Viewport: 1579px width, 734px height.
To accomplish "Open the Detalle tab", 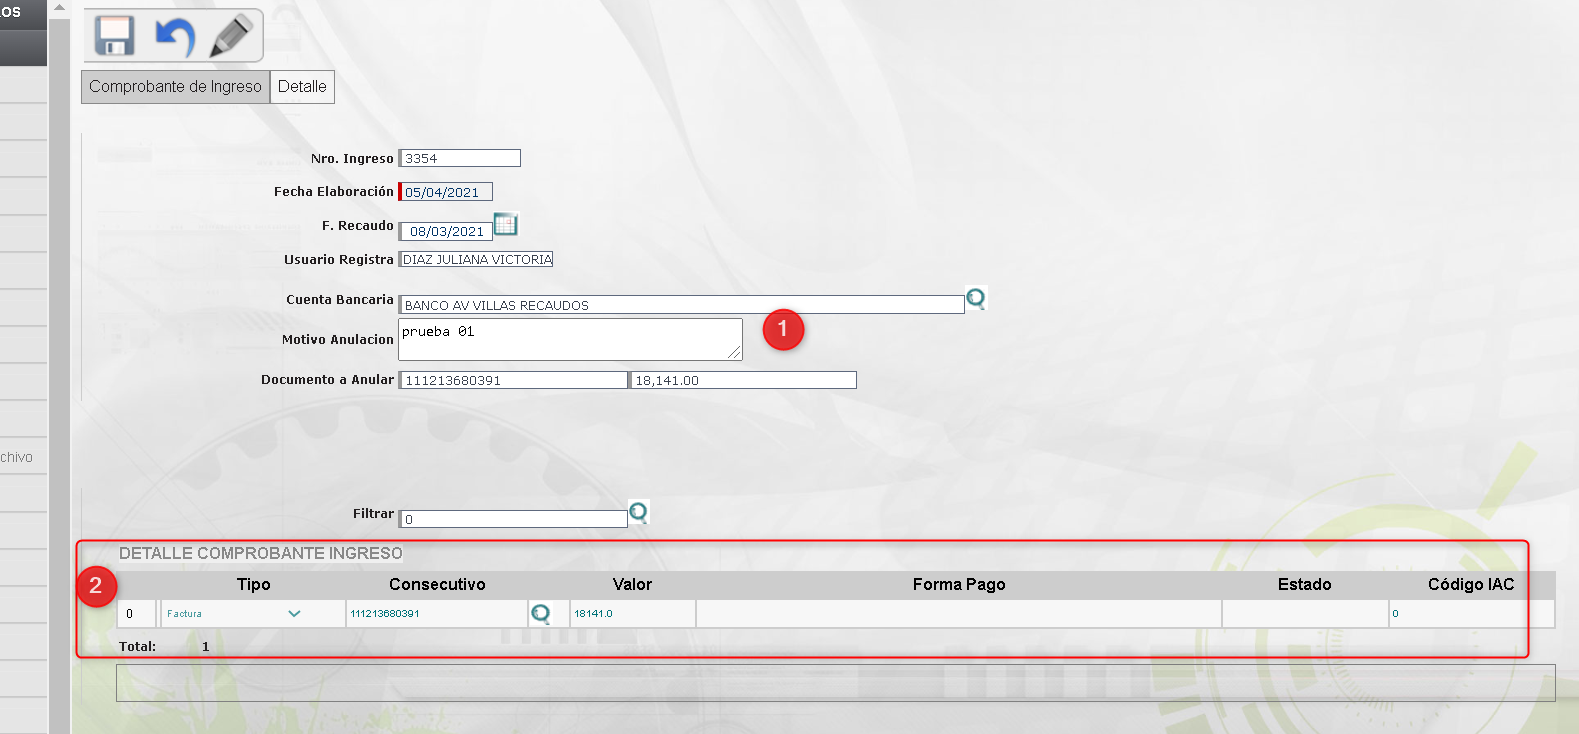I will click(x=302, y=86).
